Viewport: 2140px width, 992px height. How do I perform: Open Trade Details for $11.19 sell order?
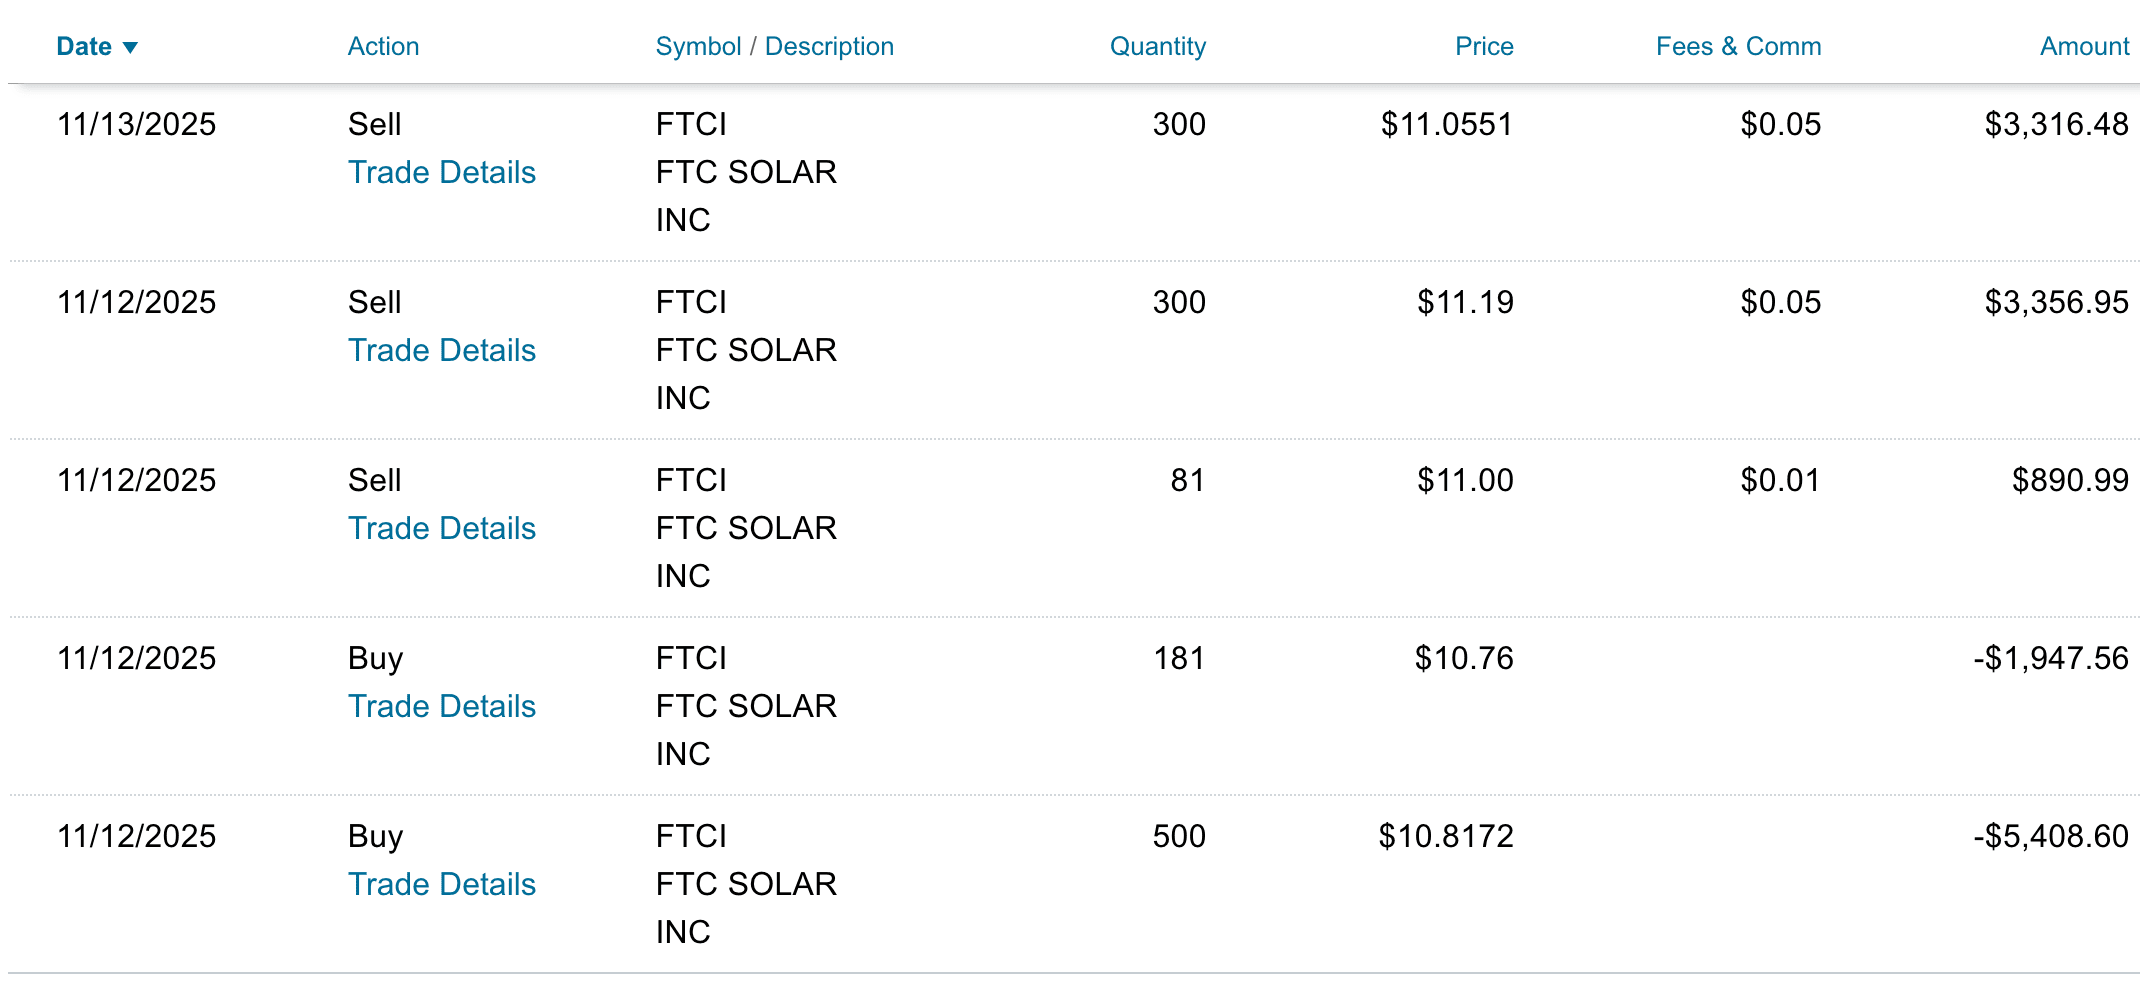click(441, 351)
